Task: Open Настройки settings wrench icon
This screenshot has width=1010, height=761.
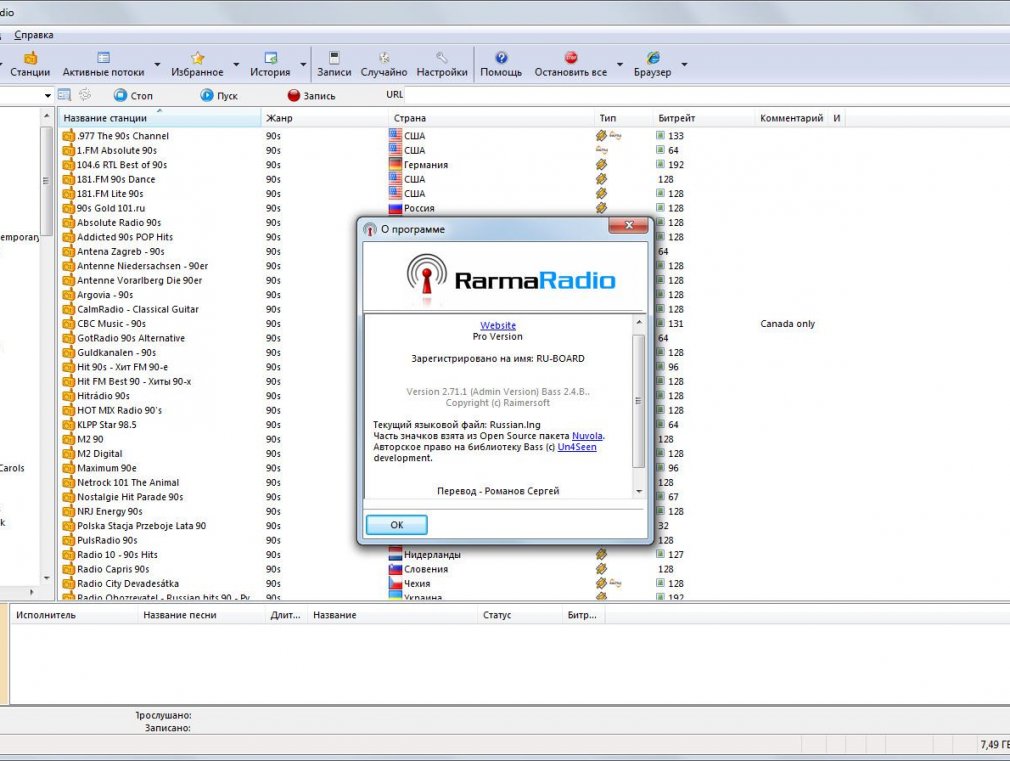Action: click(x=442, y=64)
